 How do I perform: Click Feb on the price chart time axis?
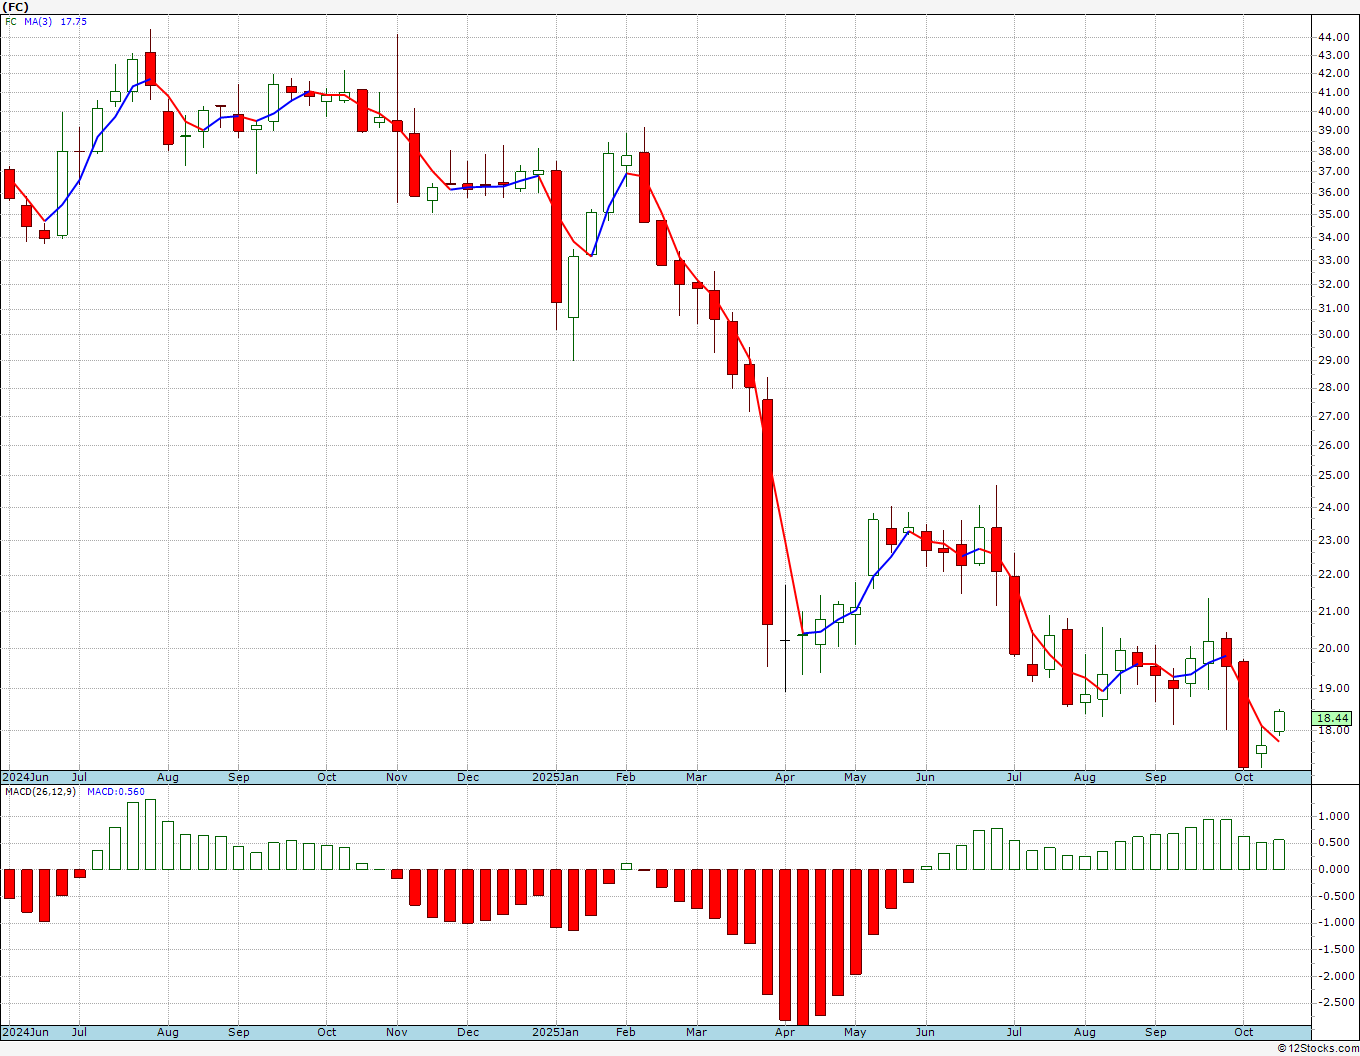pos(626,777)
